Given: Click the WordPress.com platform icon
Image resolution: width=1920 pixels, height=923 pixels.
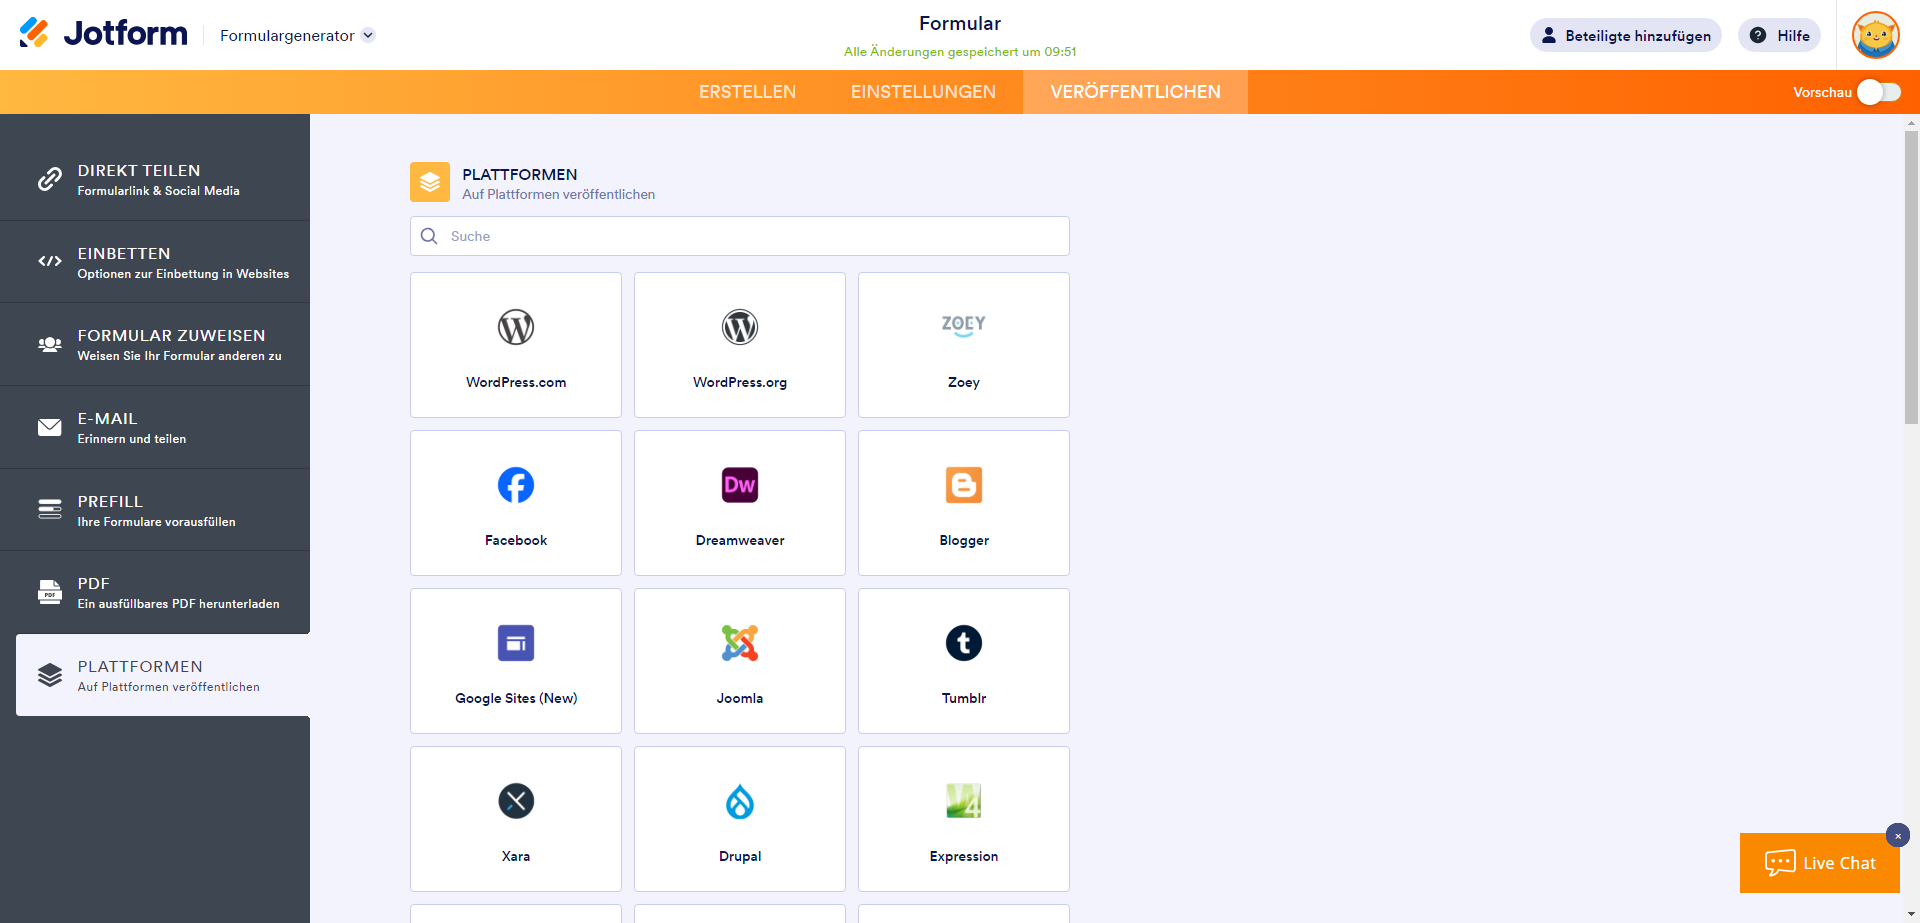Looking at the screenshot, I should (516, 328).
